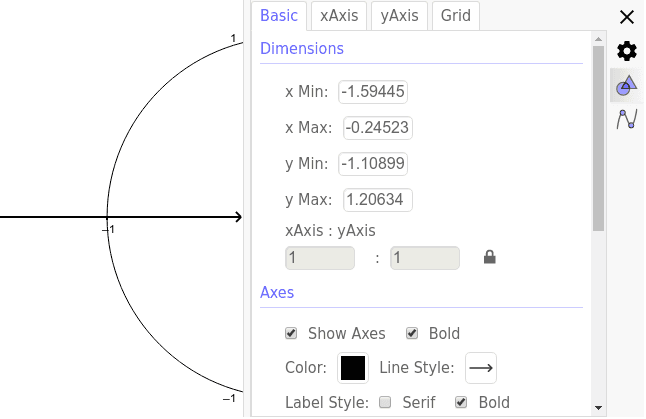Click the -1 label on x-axis
The width and height of the screenshot is (646, 419).
tap(108, 229)
